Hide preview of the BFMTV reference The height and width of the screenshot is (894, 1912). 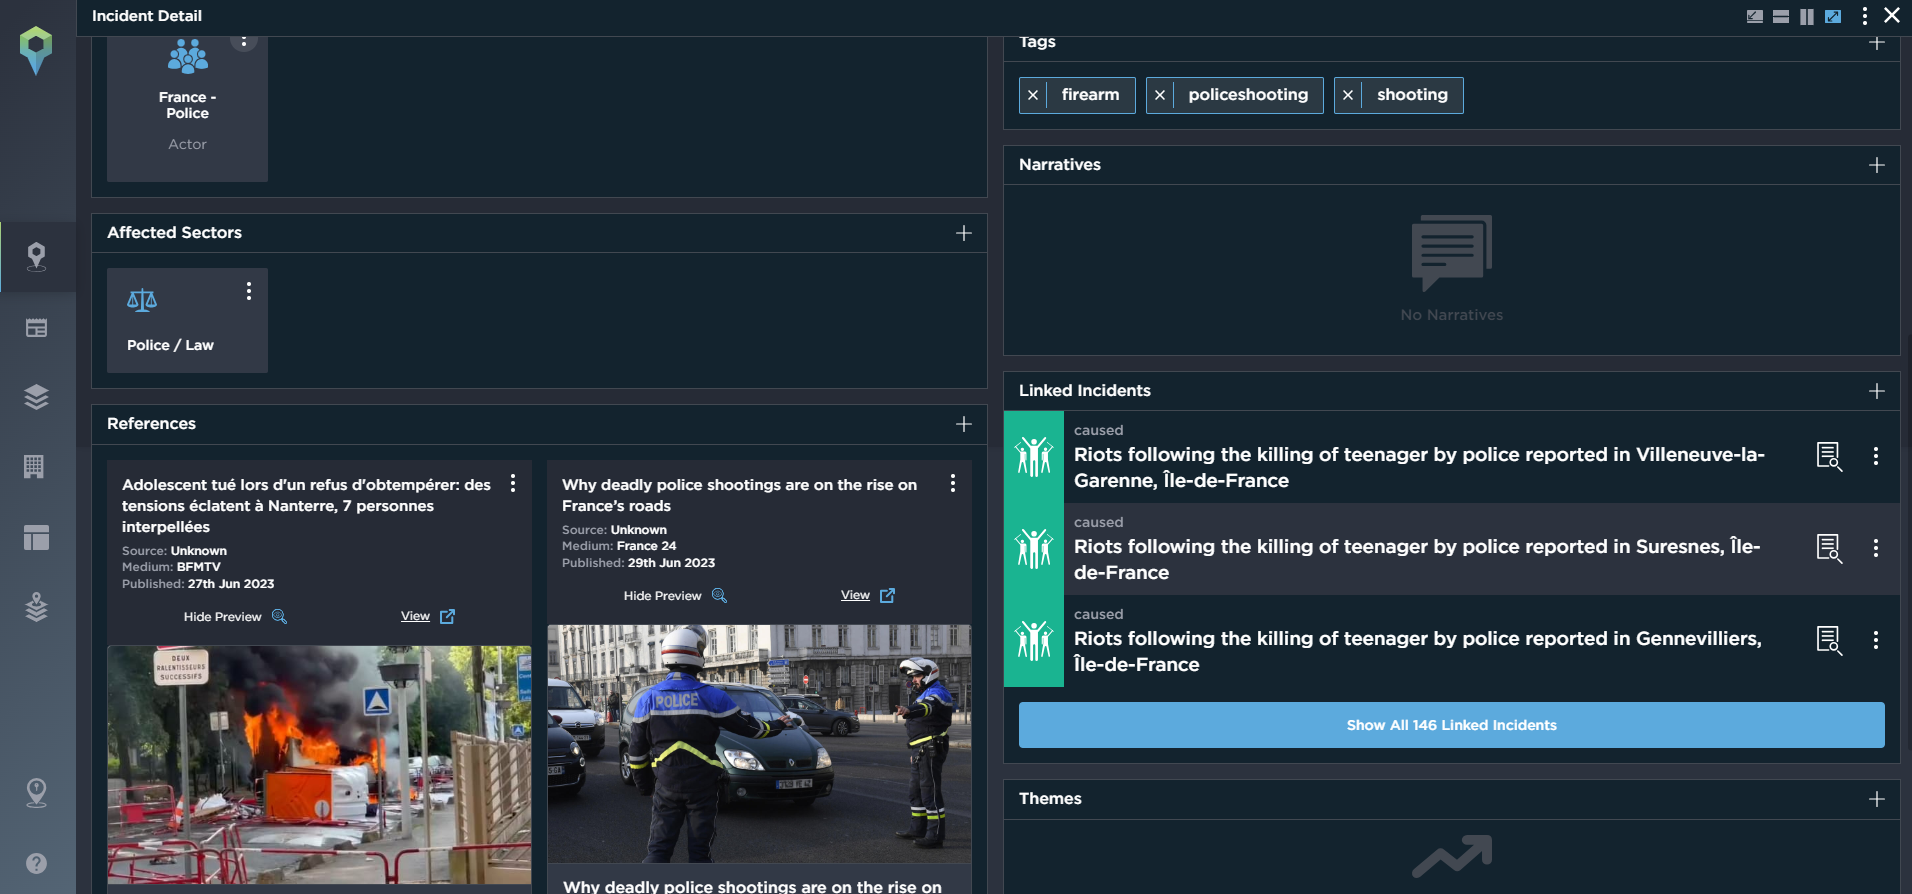[235, 617]
